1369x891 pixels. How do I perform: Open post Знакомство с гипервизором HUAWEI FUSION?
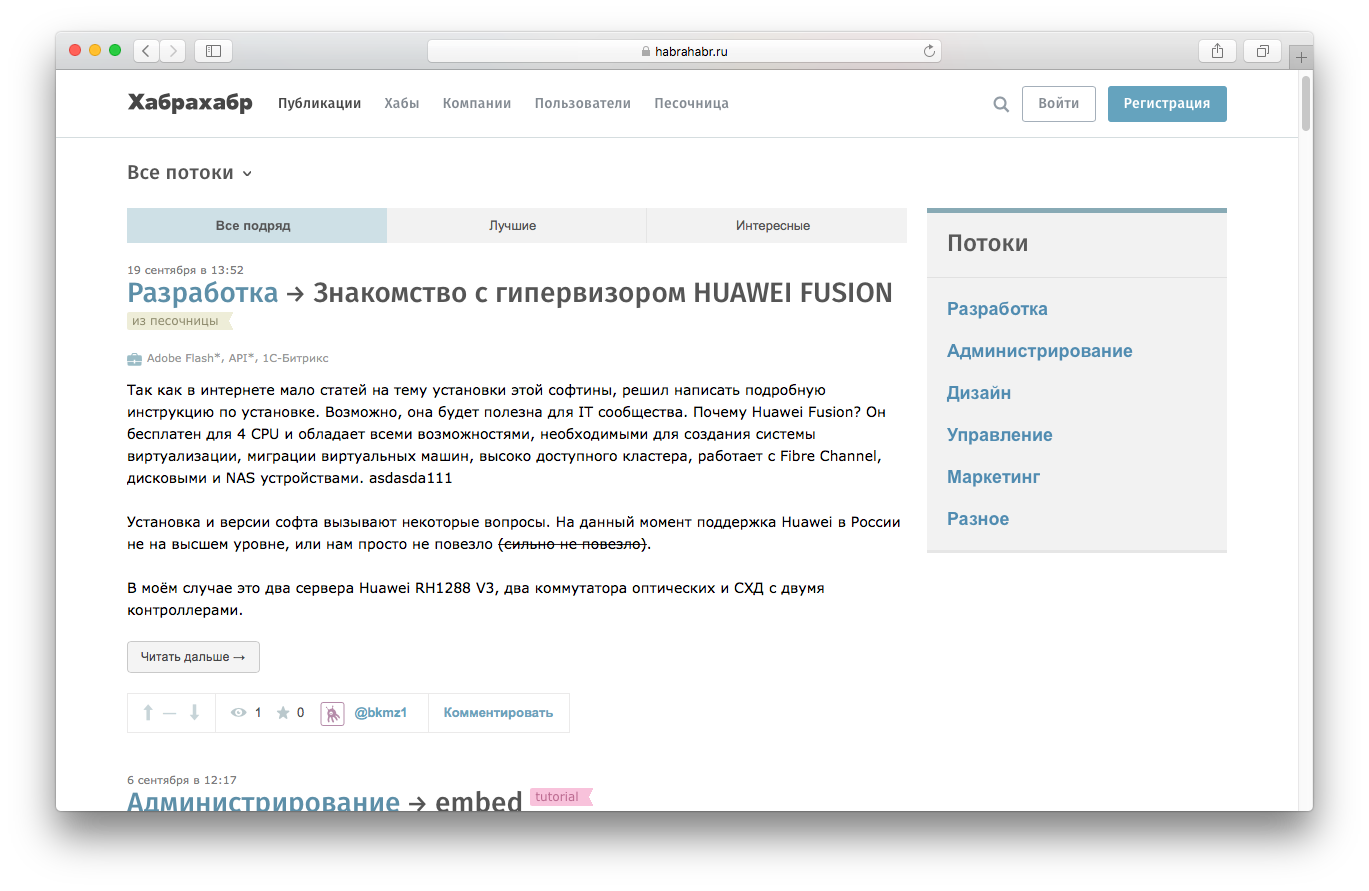point(602,293)
